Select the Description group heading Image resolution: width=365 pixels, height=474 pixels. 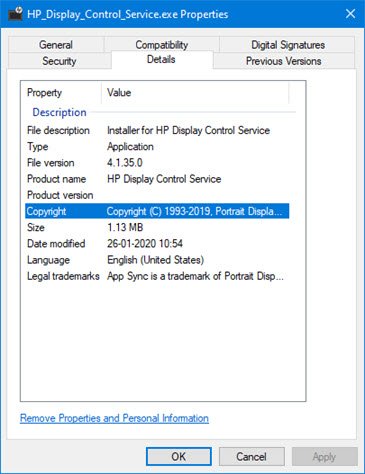click(59, 112)
